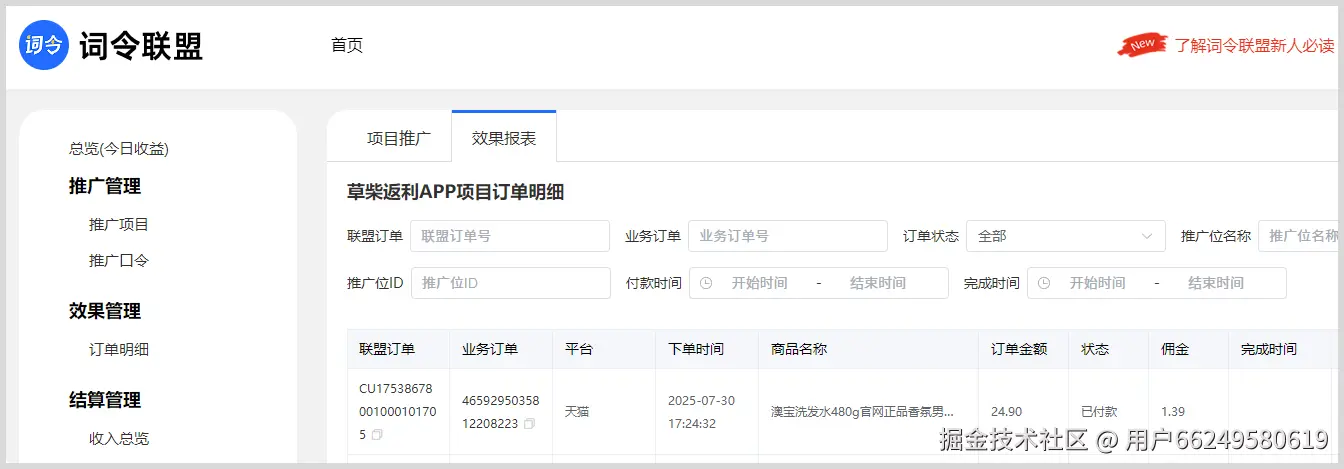Click the 词令联盟 site title

[141, 46]
